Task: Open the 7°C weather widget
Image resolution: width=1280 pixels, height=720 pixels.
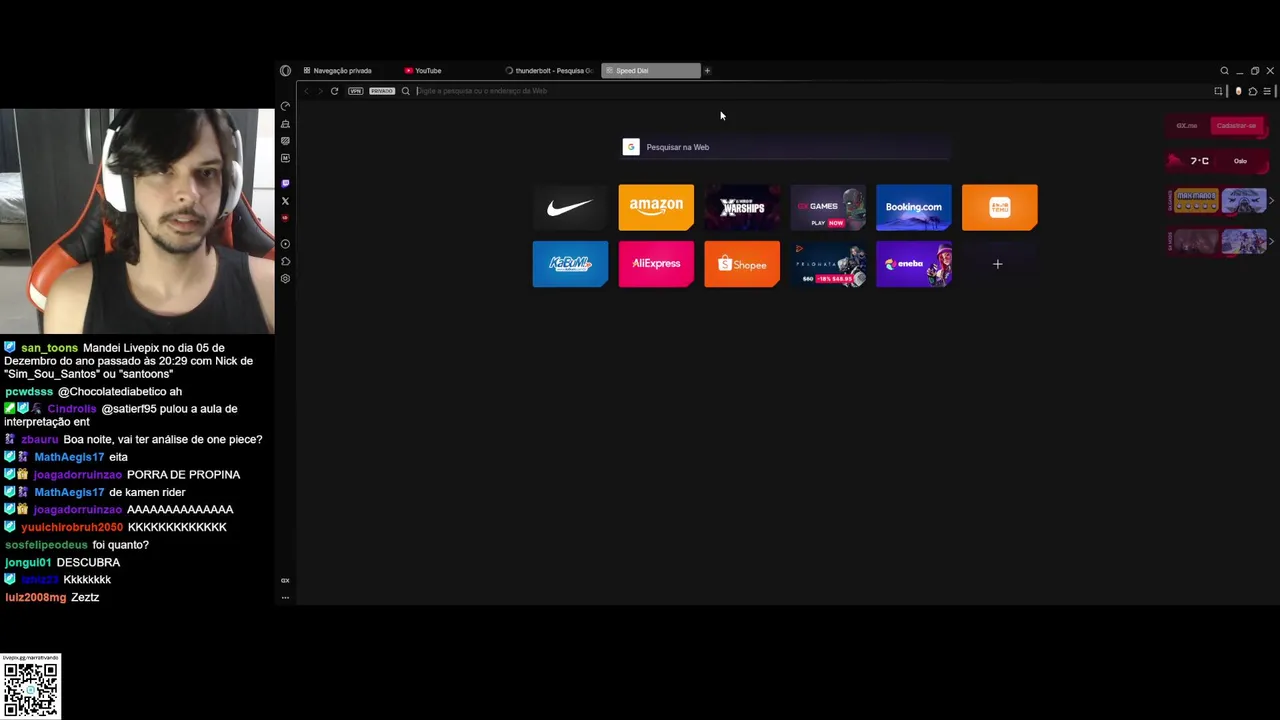Action: [x=1217, y=161]
